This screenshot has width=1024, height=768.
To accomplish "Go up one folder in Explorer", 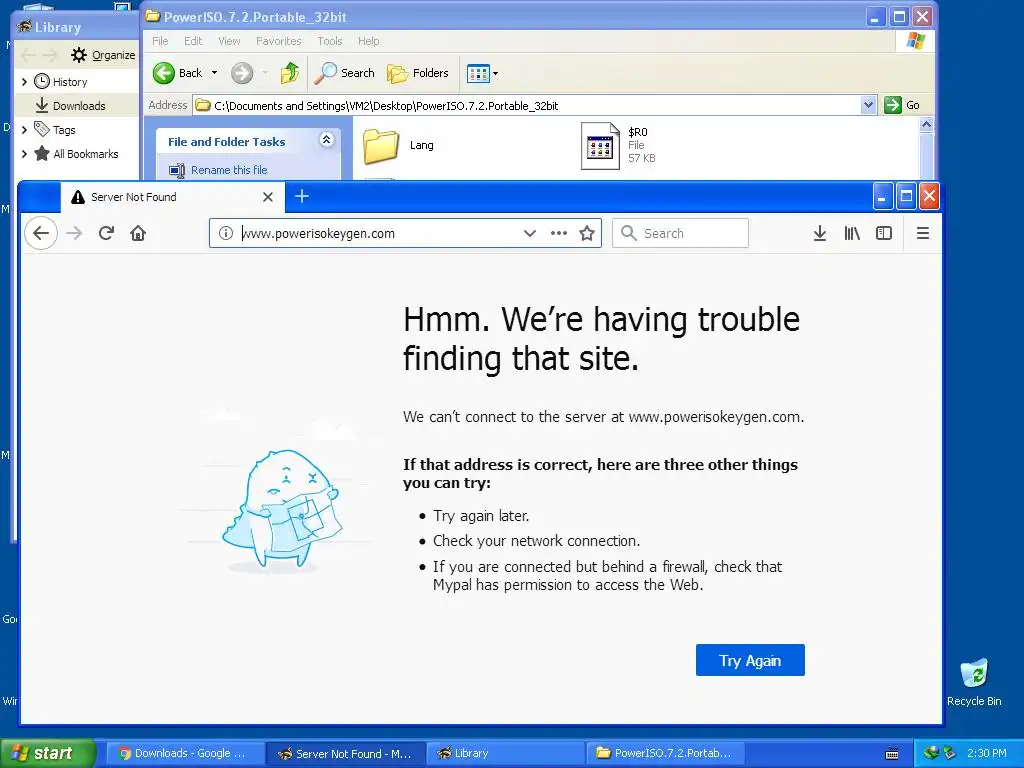I will tap(289, 73).
